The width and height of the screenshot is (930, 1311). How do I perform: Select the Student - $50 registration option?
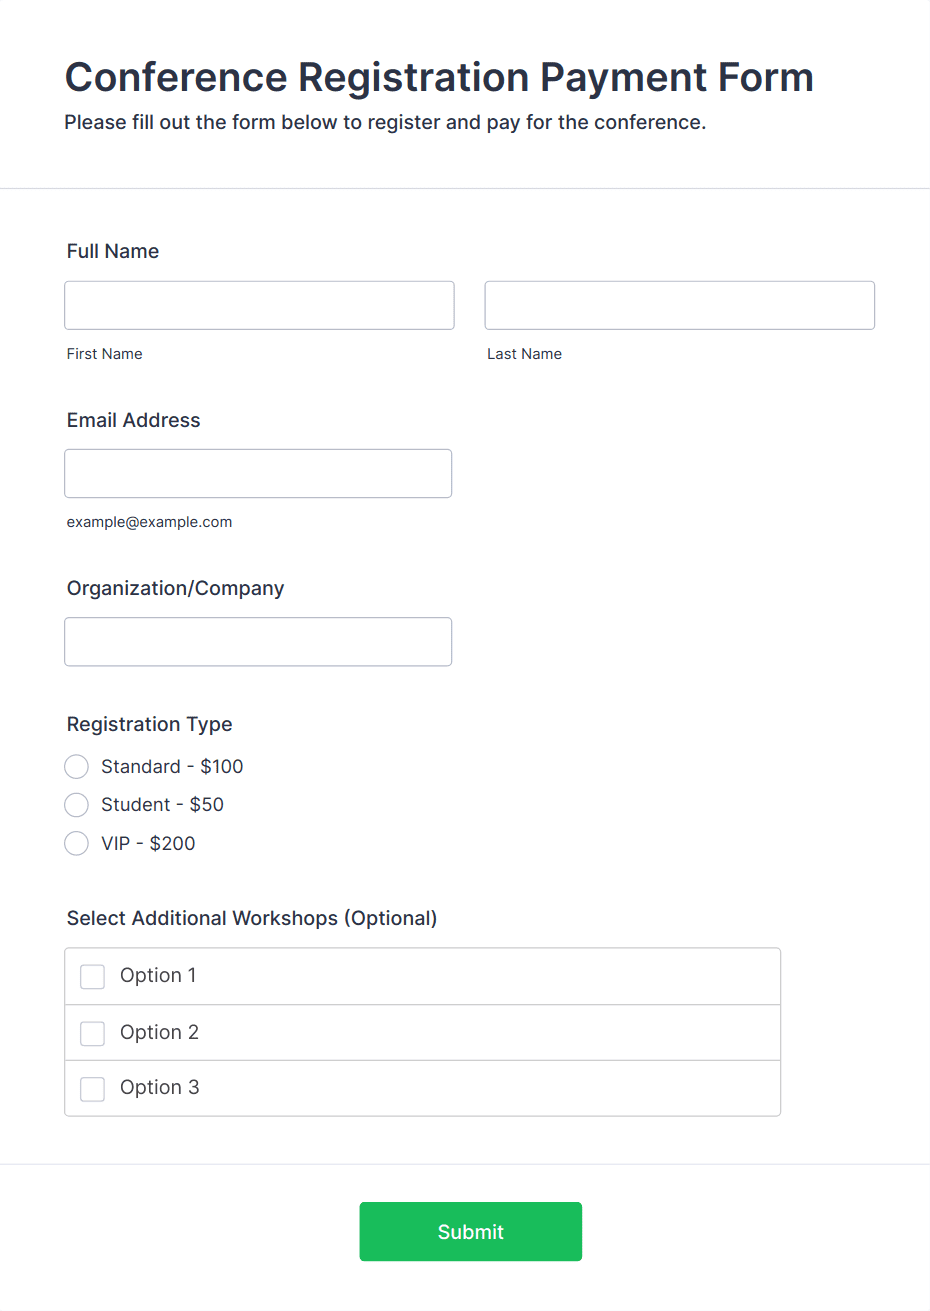(x=77, y=805)
